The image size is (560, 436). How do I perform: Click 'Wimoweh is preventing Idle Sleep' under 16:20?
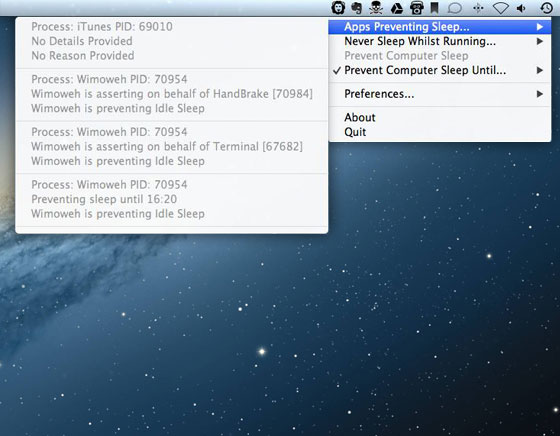(x=118, y=214)
